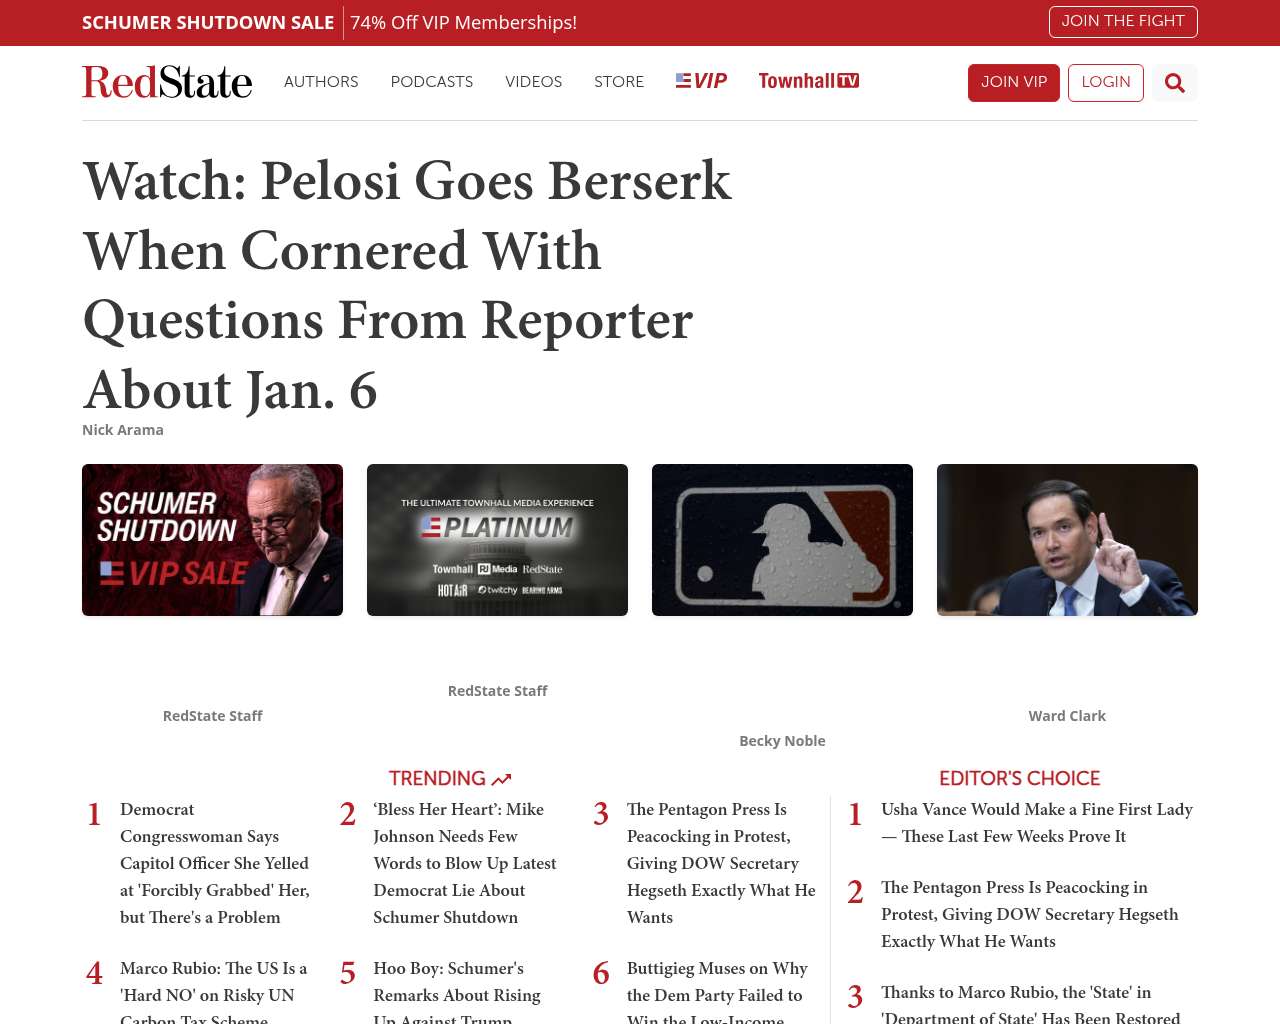Open the Podcasts menu item
The image size is (1280, 1024).
click(432, 82)
